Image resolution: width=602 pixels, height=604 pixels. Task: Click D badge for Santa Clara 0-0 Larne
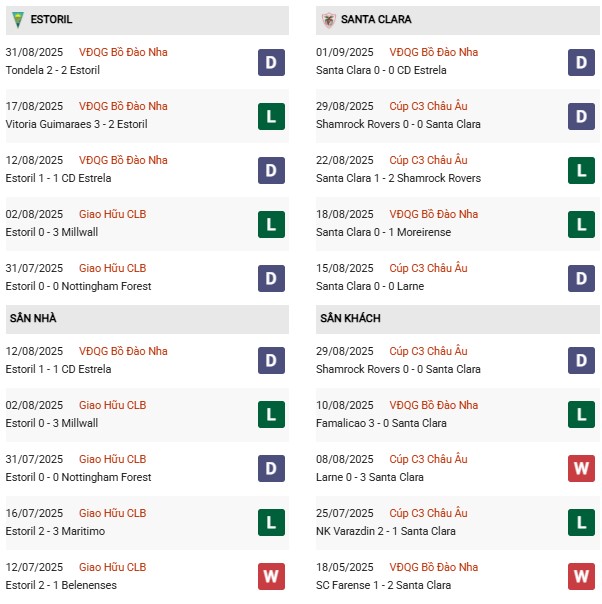[x=583, y=279]
